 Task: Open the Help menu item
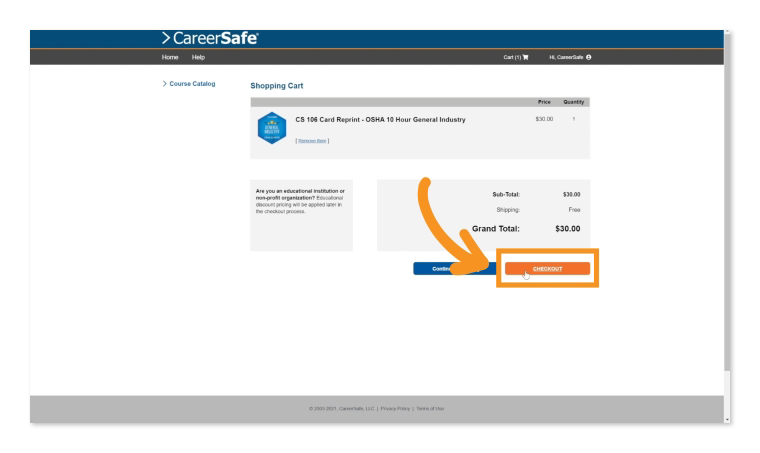click(x=198, y=57)
